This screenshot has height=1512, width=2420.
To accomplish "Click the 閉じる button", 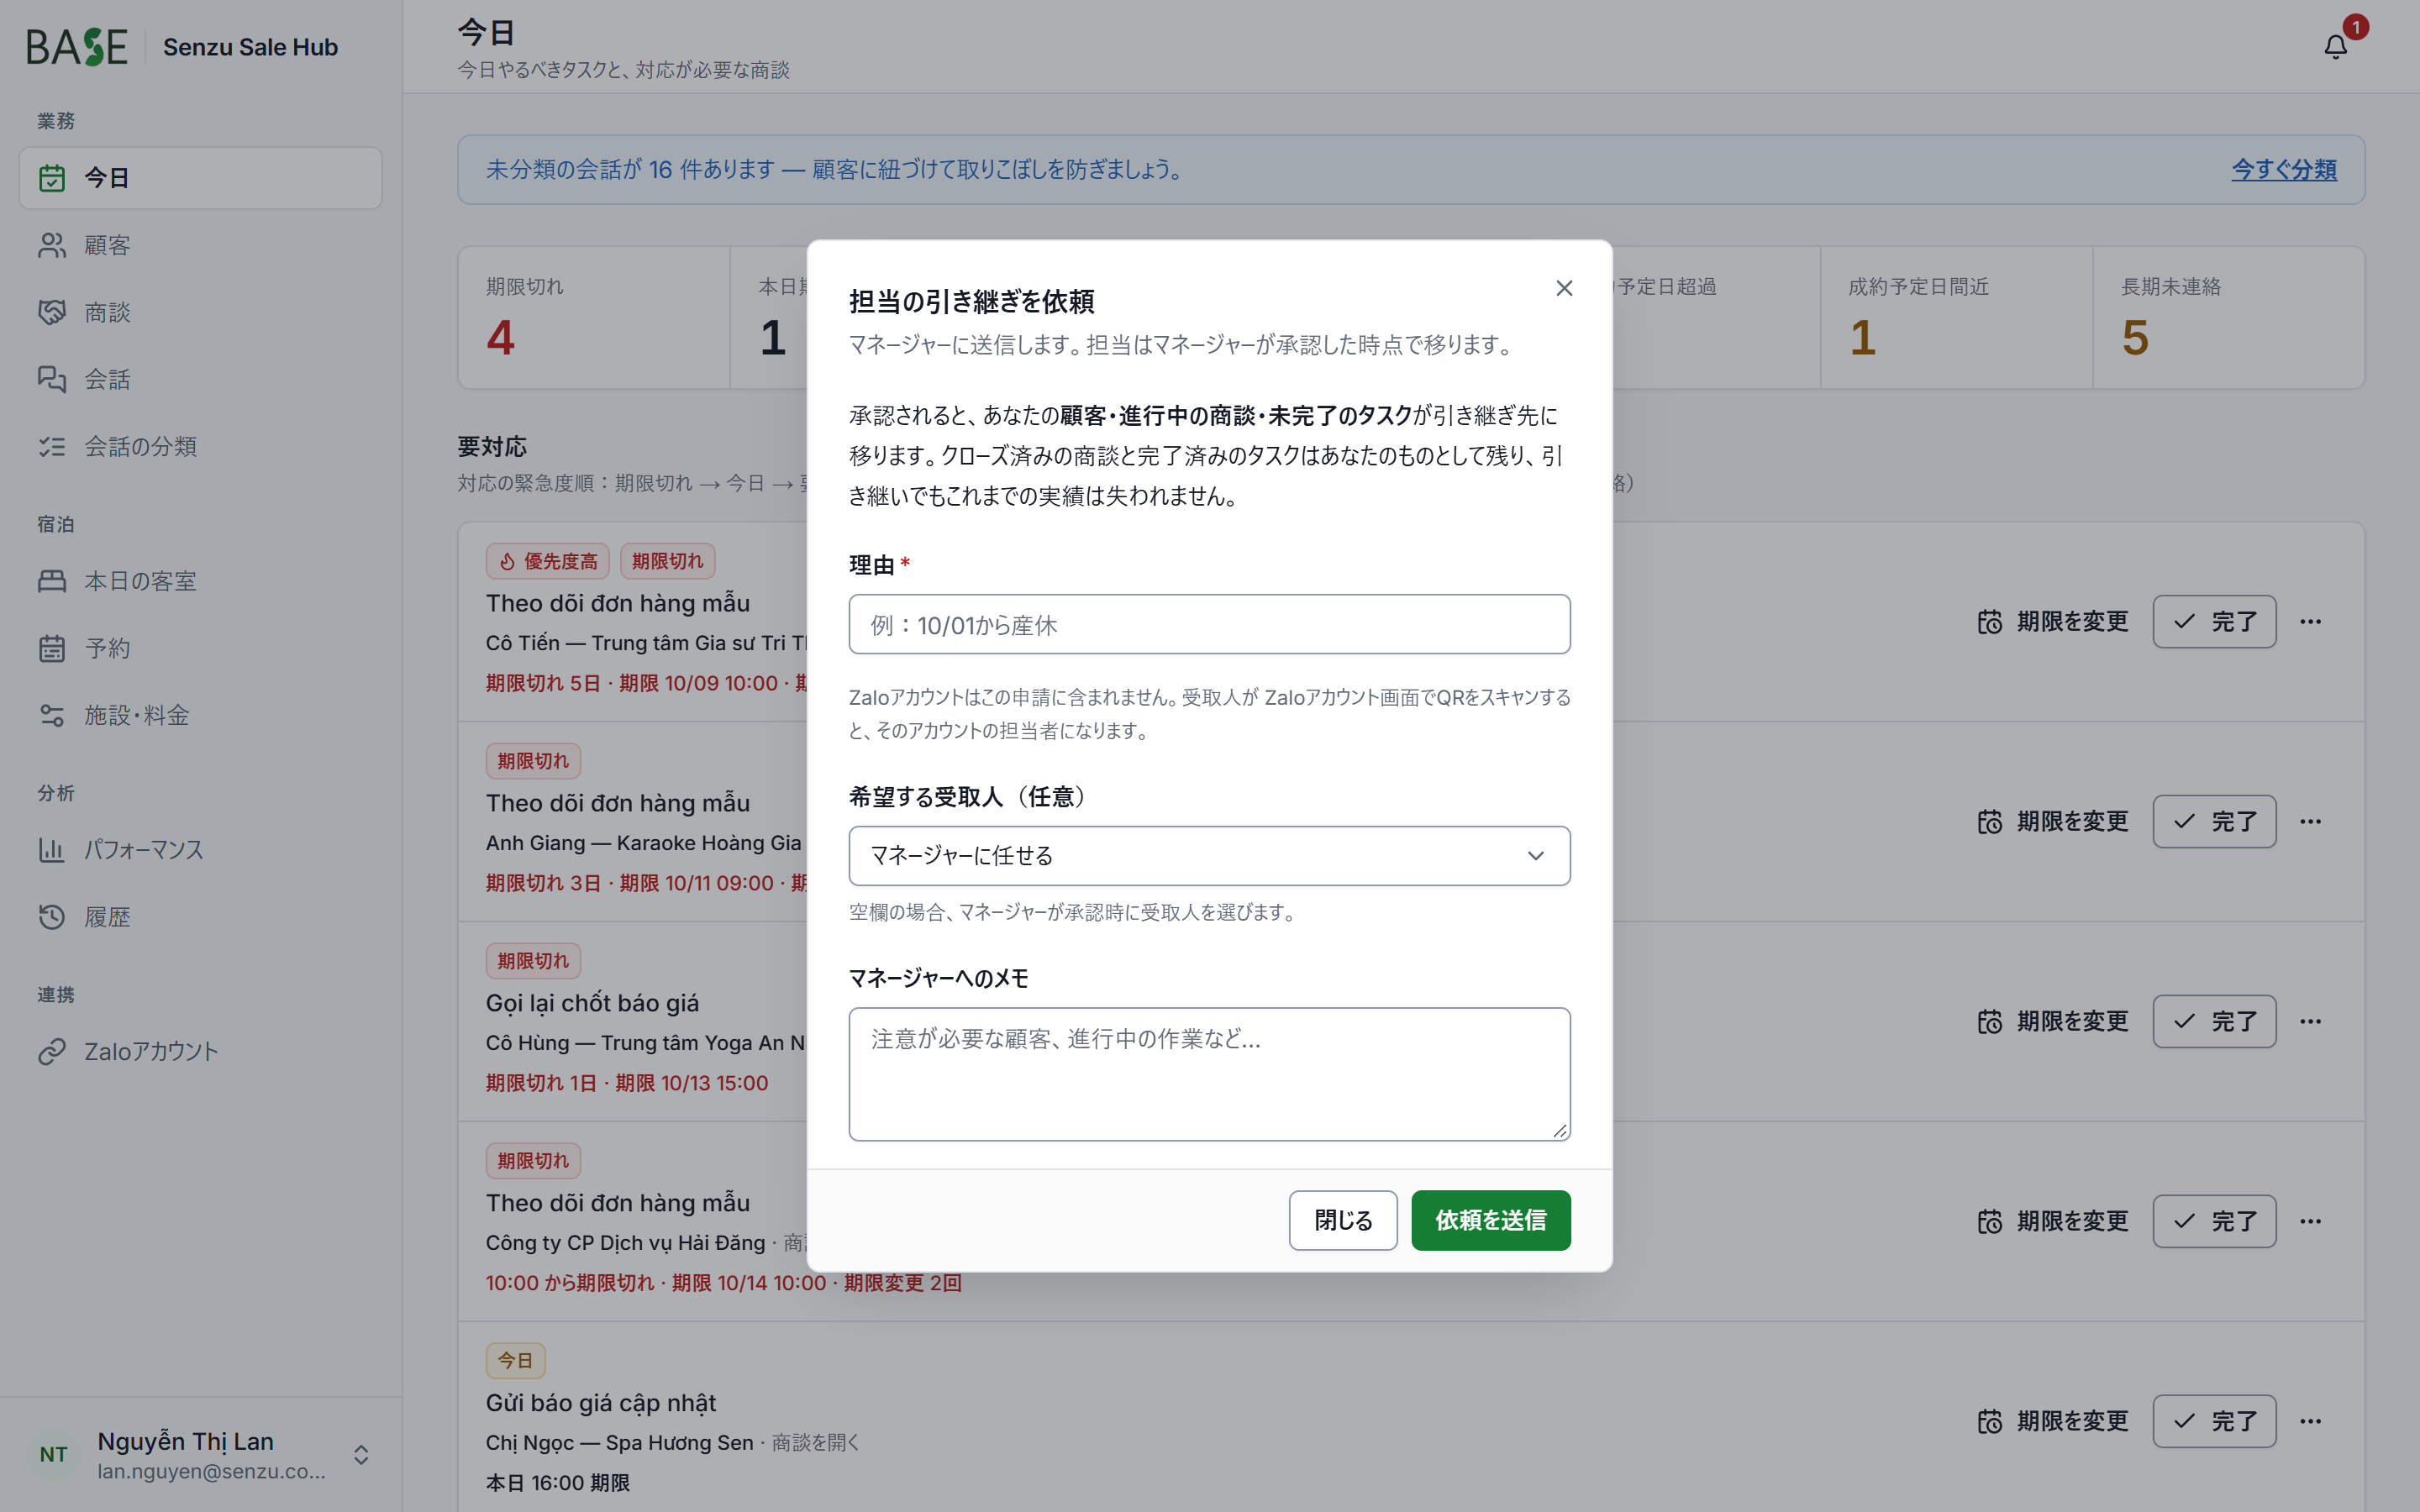I will [x=1342, y=1220].
